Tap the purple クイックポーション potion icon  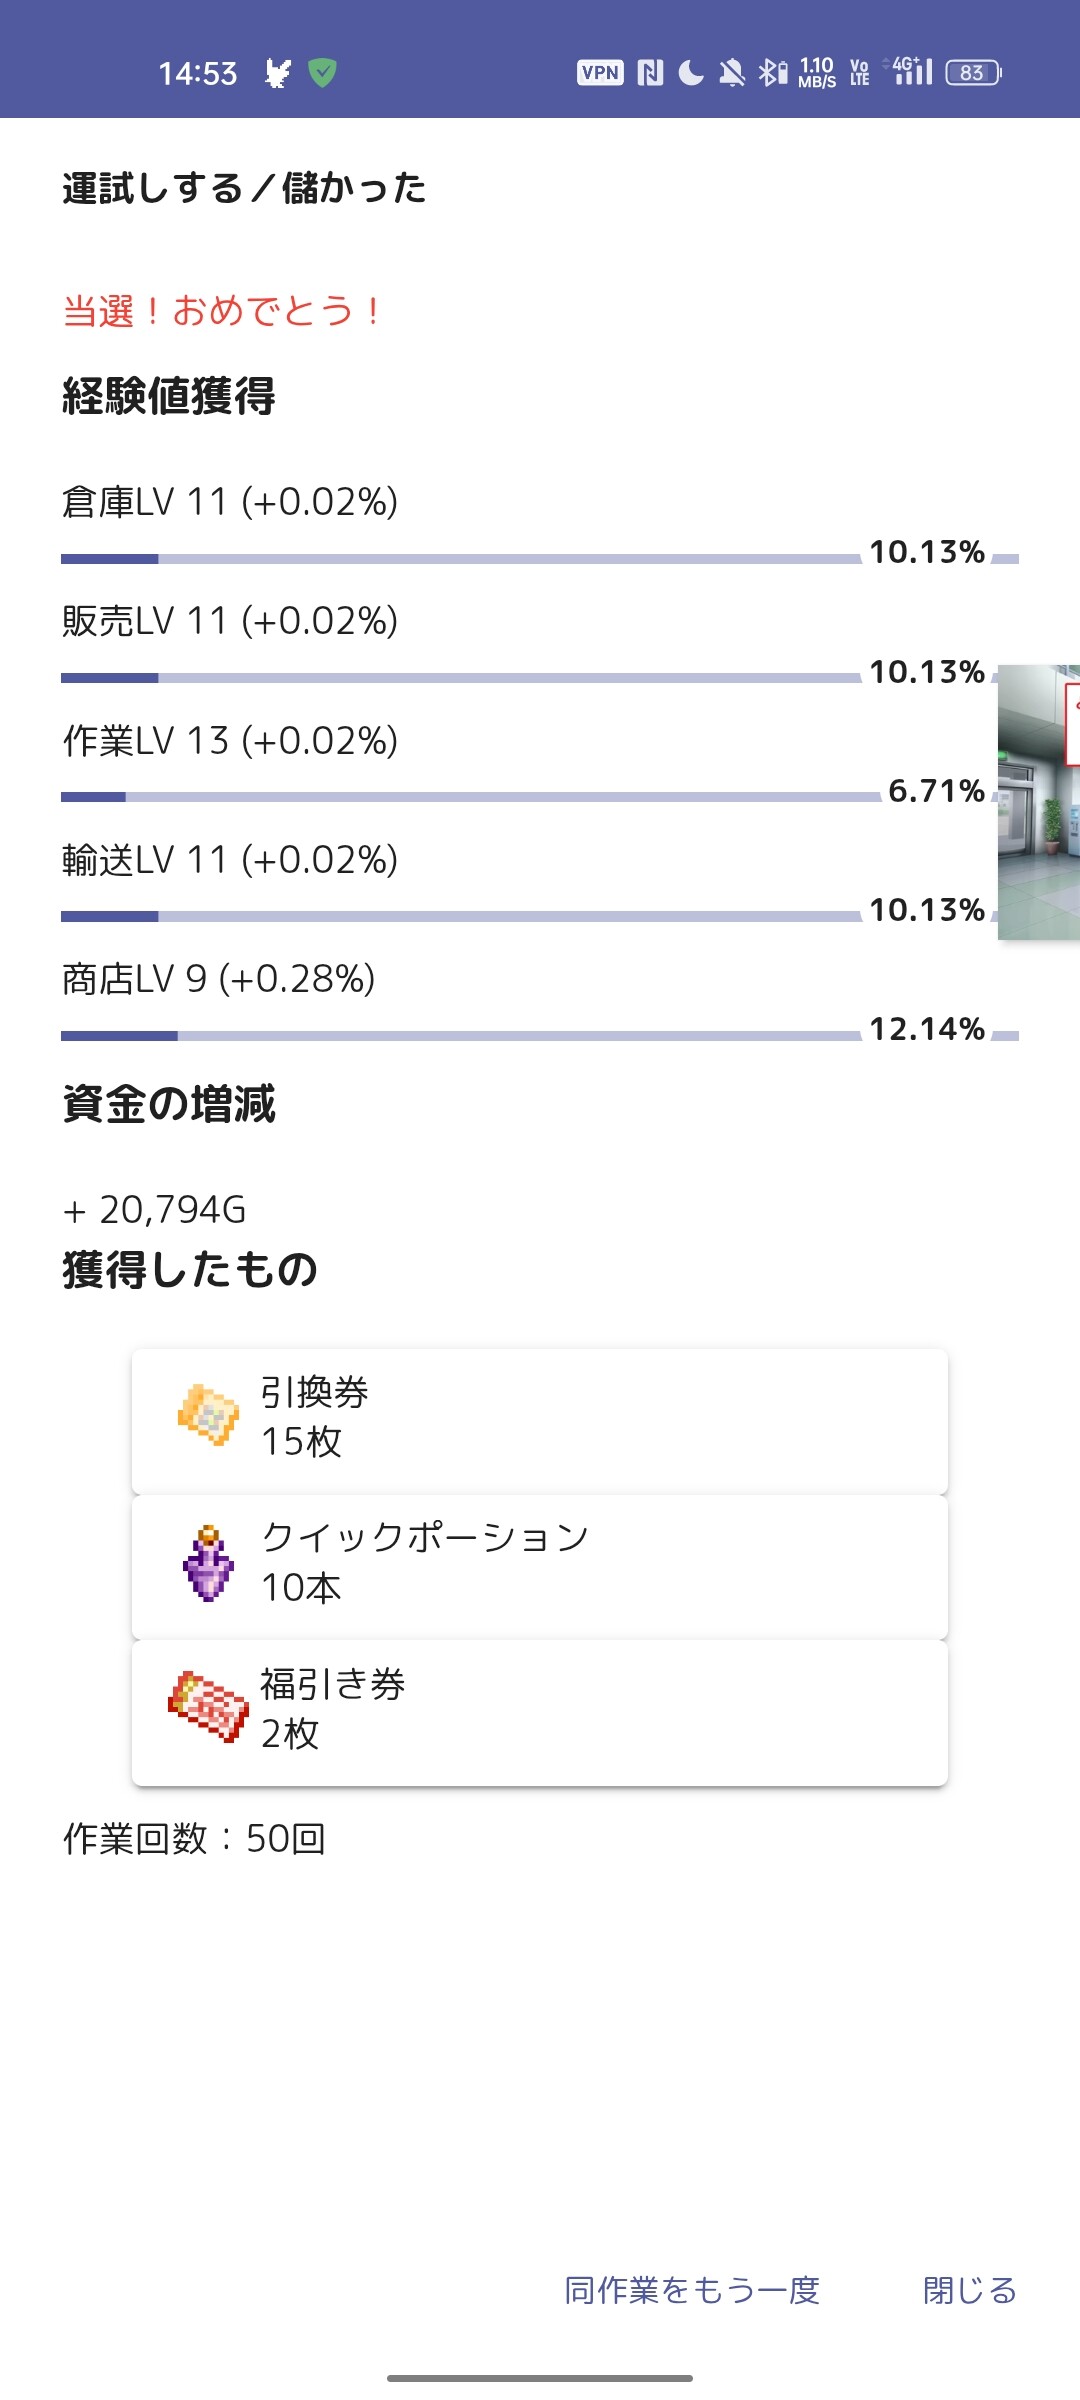click(x=208, y=1563)
